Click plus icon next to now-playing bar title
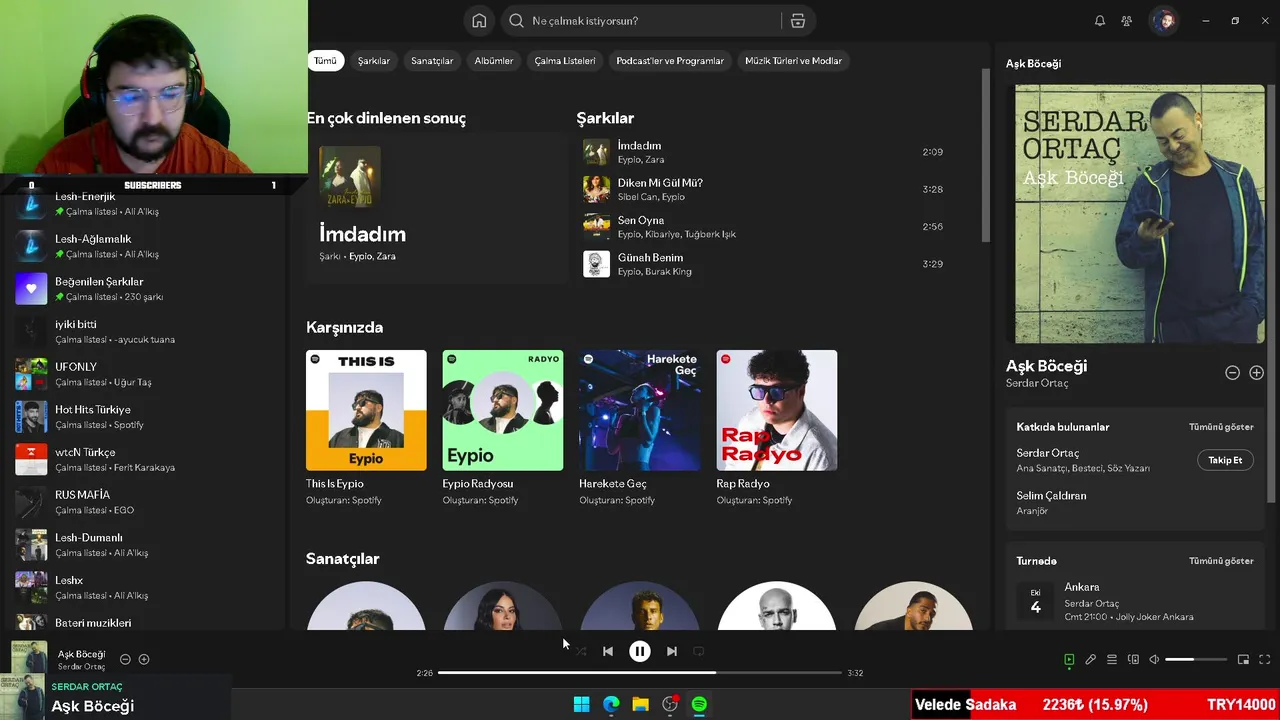The width and height of the screenshot is (1280, 720). point(144,659)
